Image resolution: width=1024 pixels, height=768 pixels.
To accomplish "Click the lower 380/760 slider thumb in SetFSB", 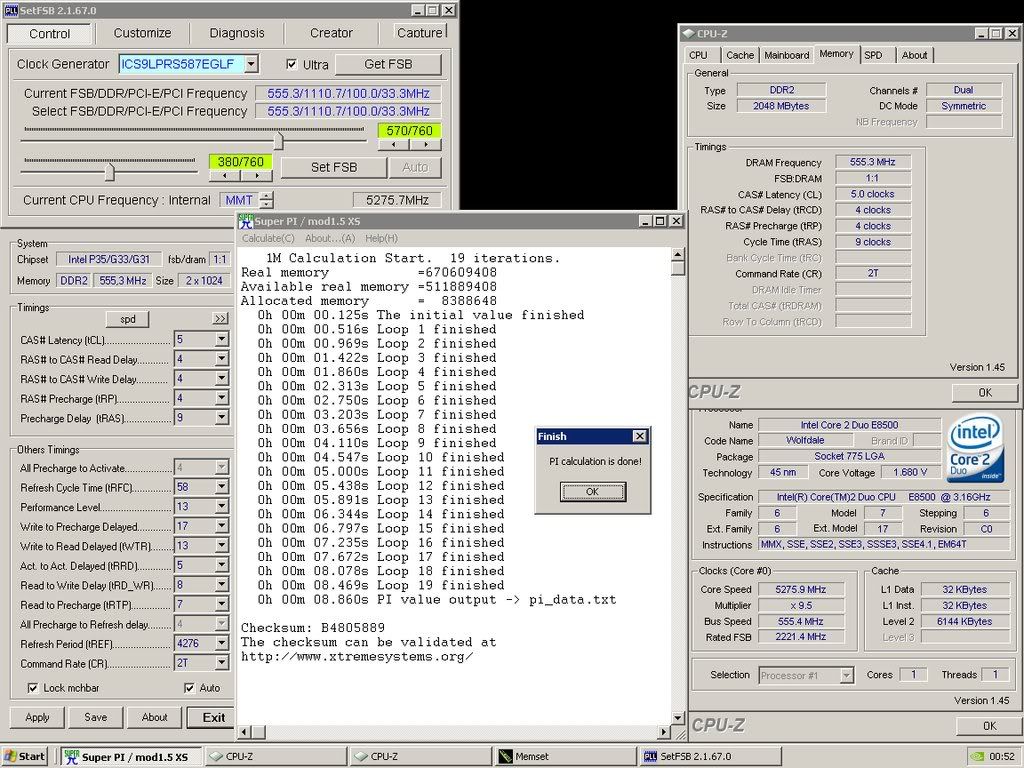I will point(109,172).
